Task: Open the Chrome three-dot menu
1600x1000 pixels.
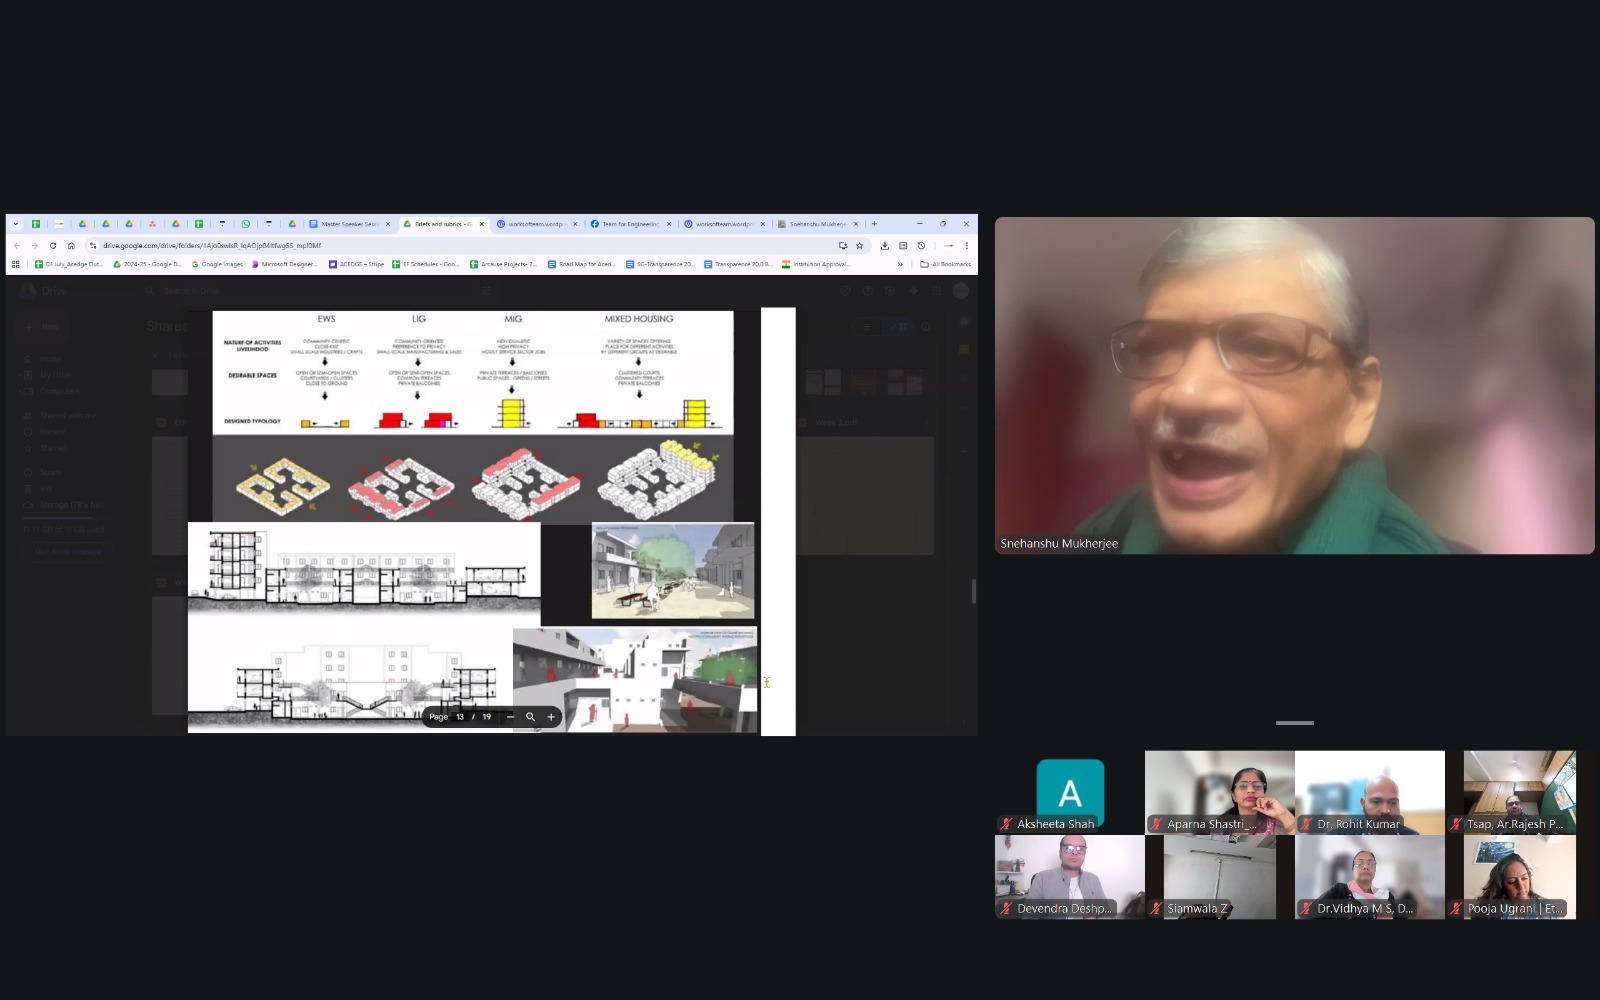Action: (966, 246)
